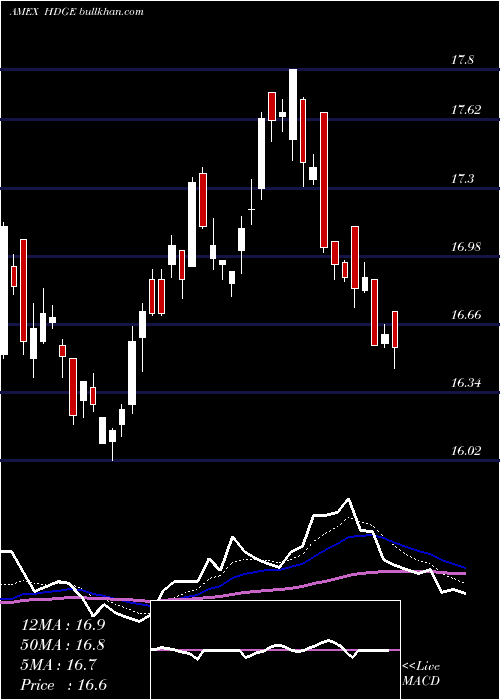Click the 5MA : 16.7 reading

point(59,665)
